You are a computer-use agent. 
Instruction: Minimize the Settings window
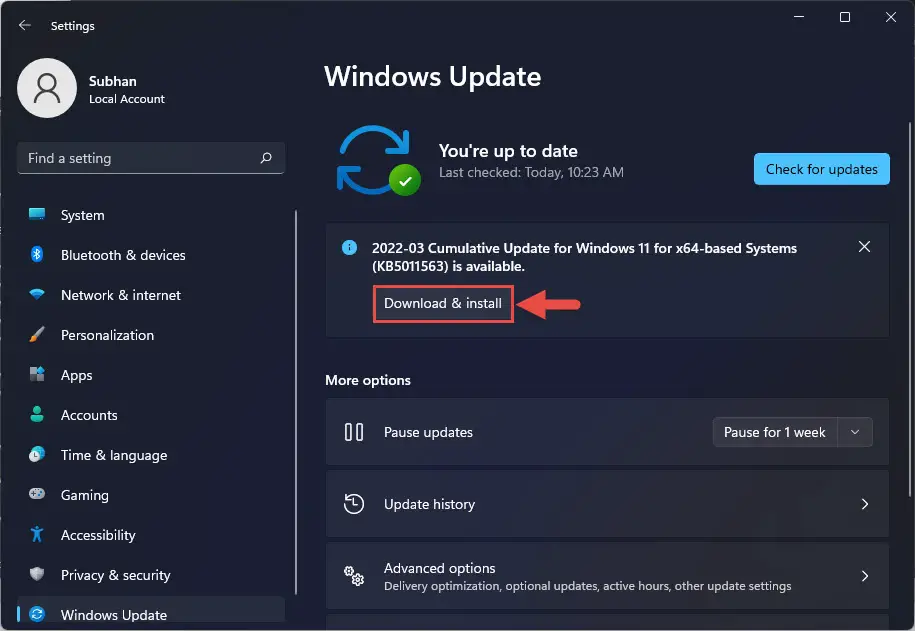[799, 17]
